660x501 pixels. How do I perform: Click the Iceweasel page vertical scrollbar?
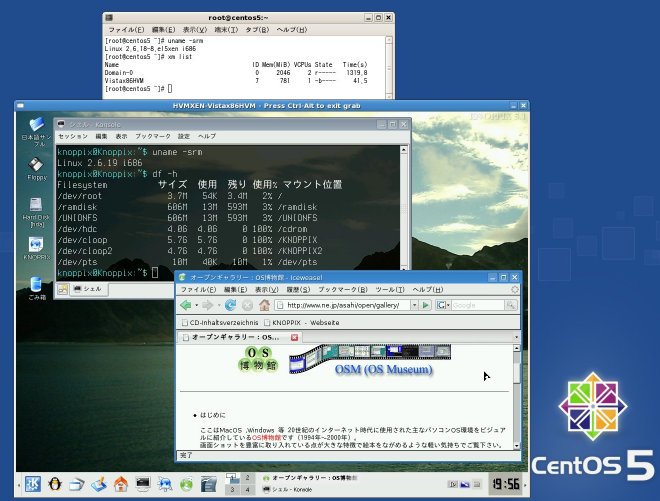pos(516,397)
